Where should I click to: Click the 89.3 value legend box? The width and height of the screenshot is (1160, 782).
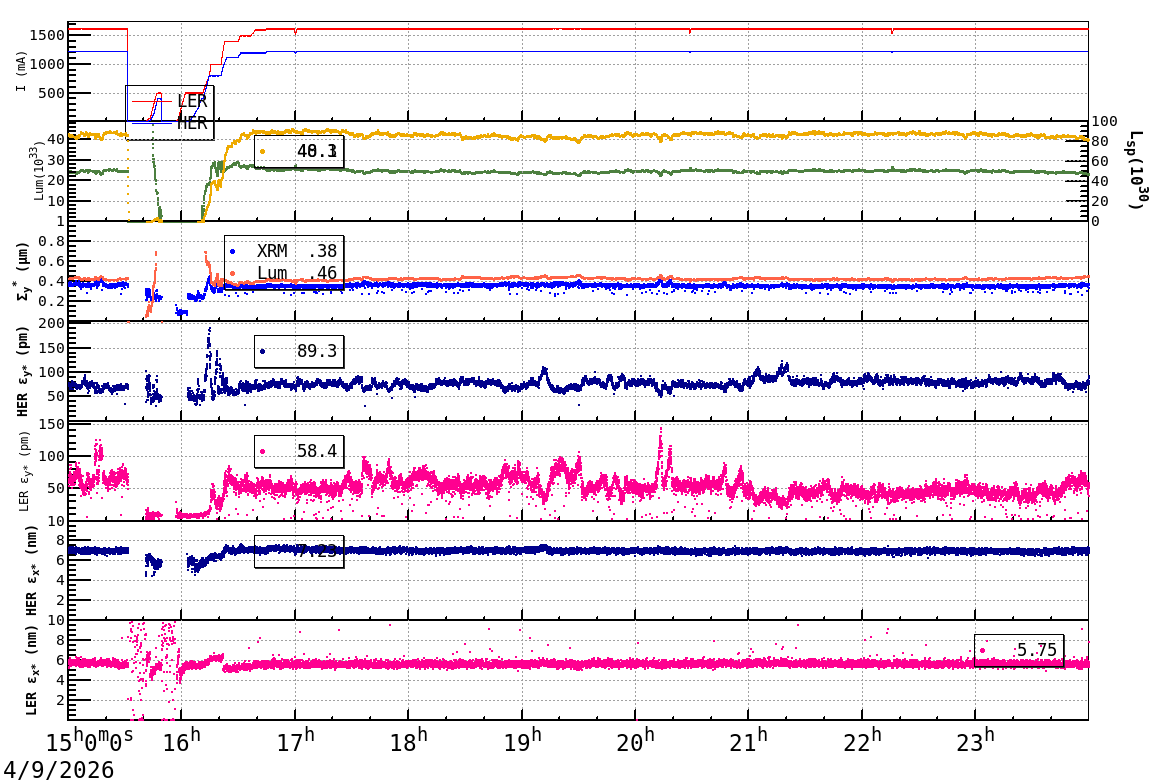[299, 351]
